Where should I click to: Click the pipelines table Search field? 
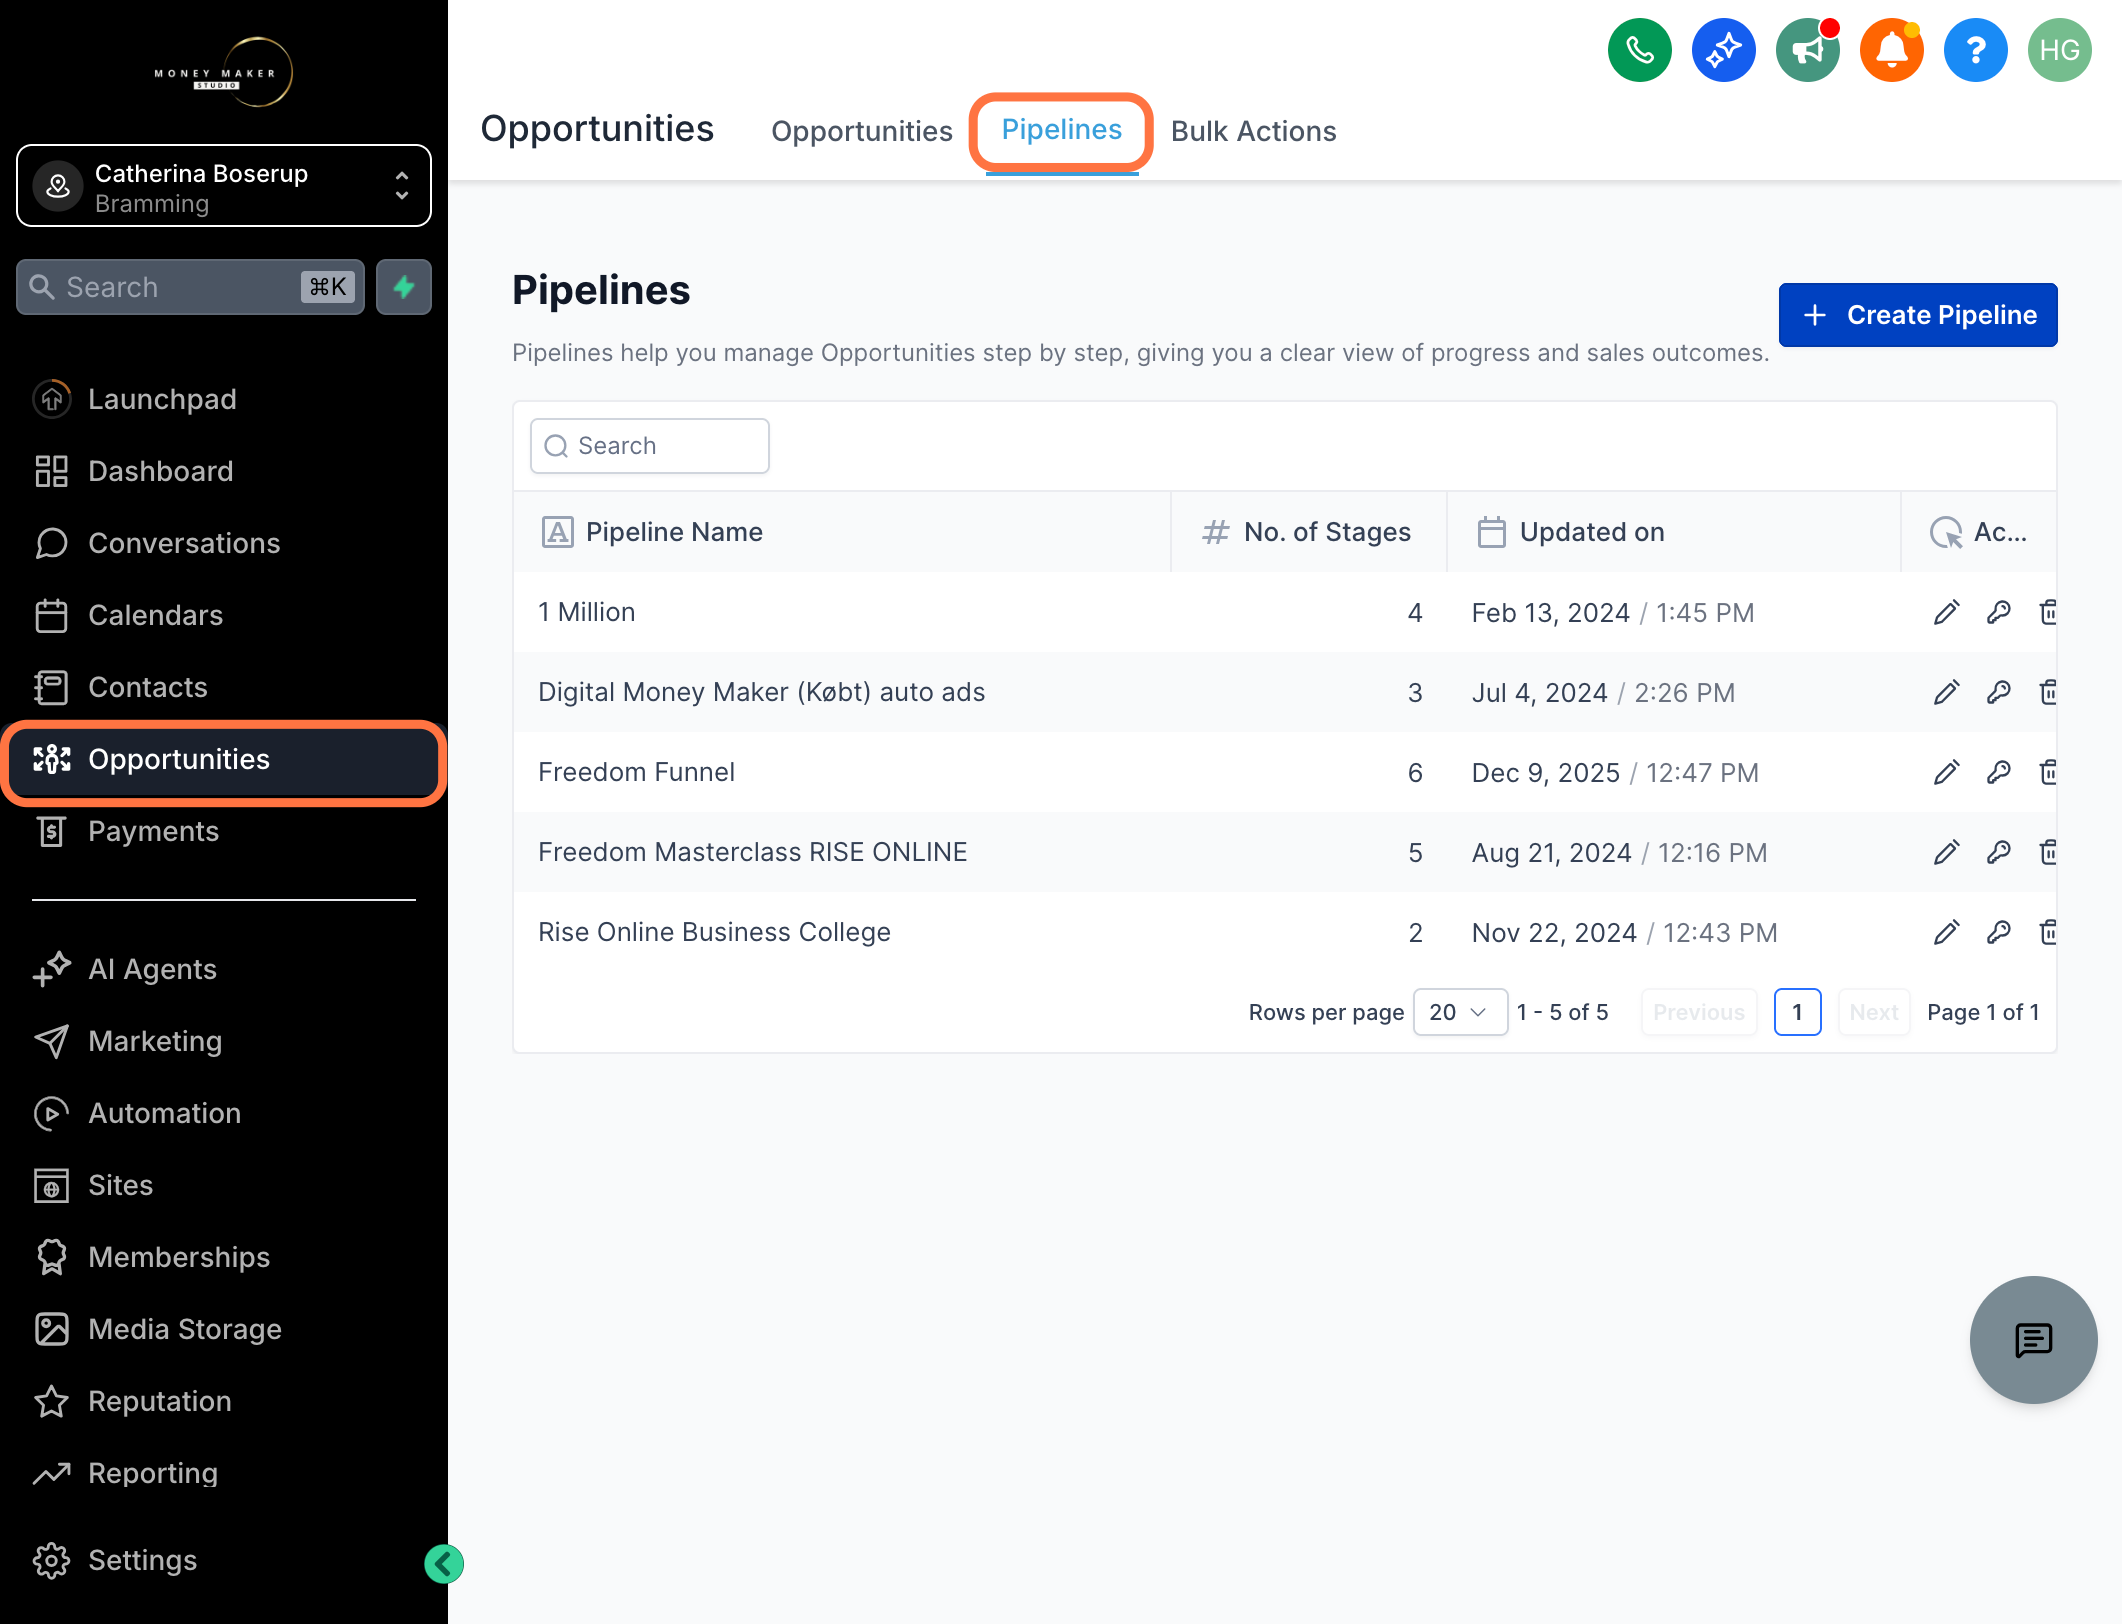point(649,446)
